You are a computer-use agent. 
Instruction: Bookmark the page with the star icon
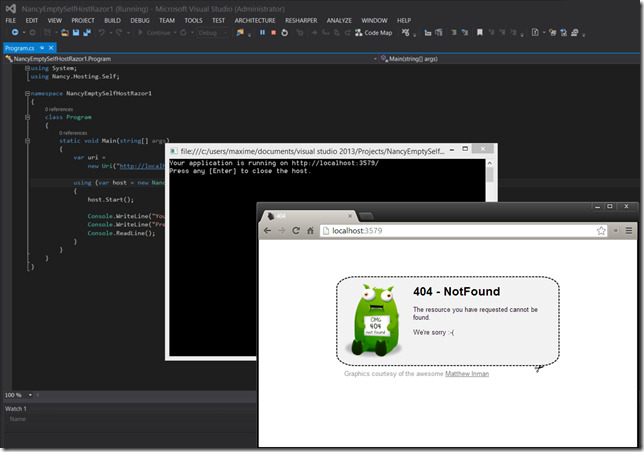click(601, 231)
